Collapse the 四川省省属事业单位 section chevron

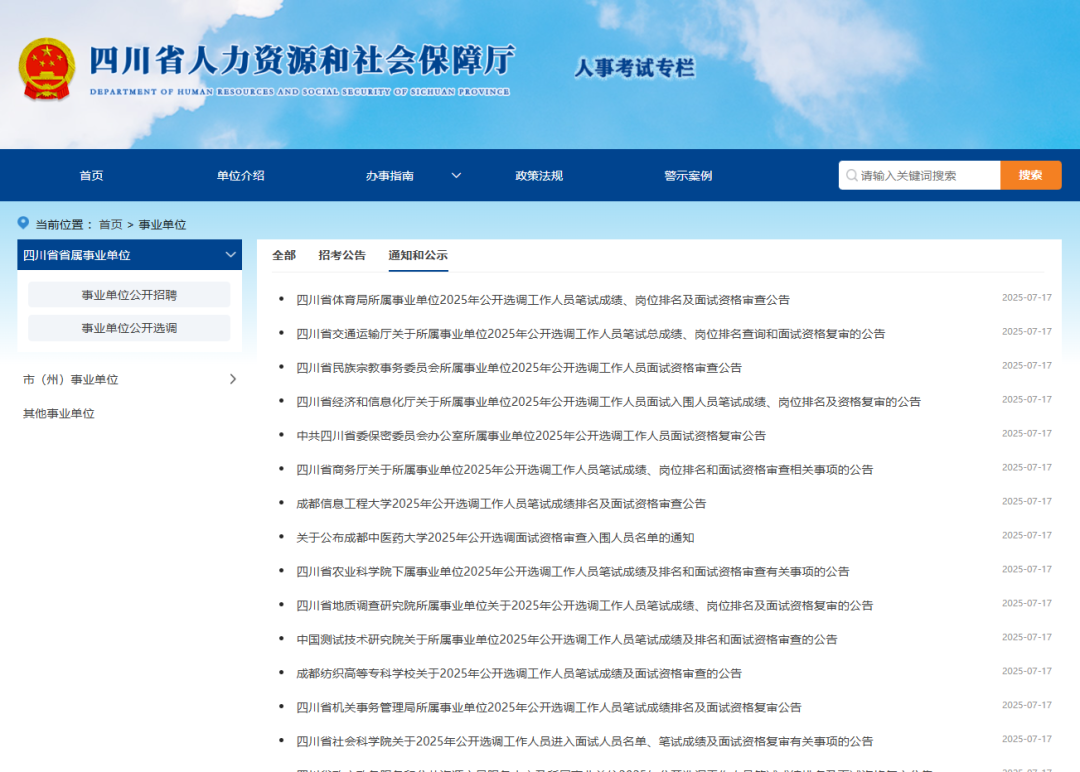(x=230, y=255)
